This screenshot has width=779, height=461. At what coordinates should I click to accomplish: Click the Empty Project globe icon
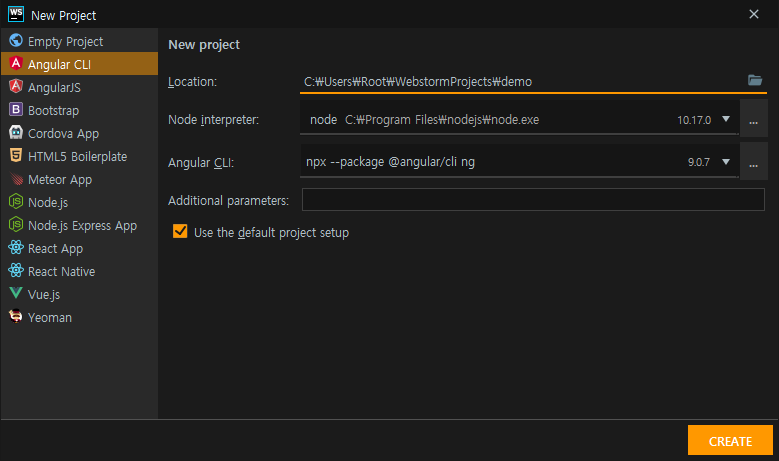(16, 41)
